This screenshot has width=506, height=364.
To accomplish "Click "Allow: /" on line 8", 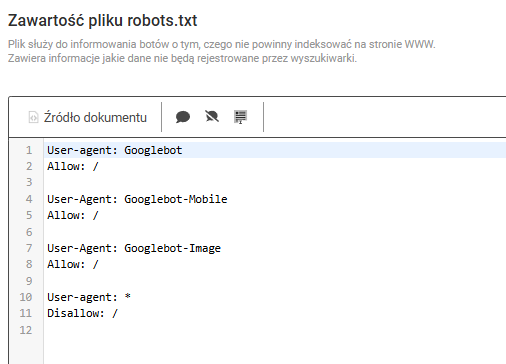I will point(73,264).
